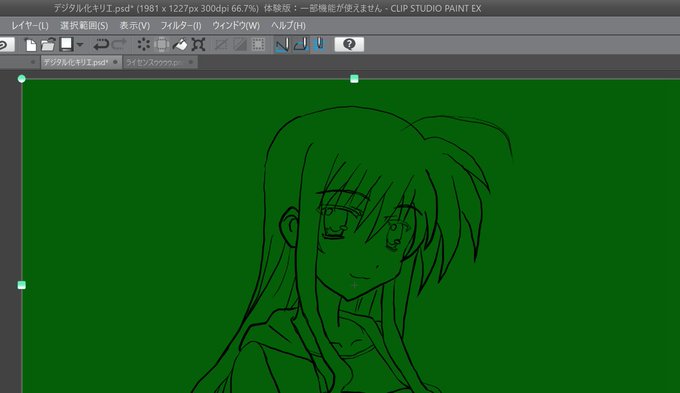
Task: Fill with the paint bucket icon
Action: (x=180, y=44)
